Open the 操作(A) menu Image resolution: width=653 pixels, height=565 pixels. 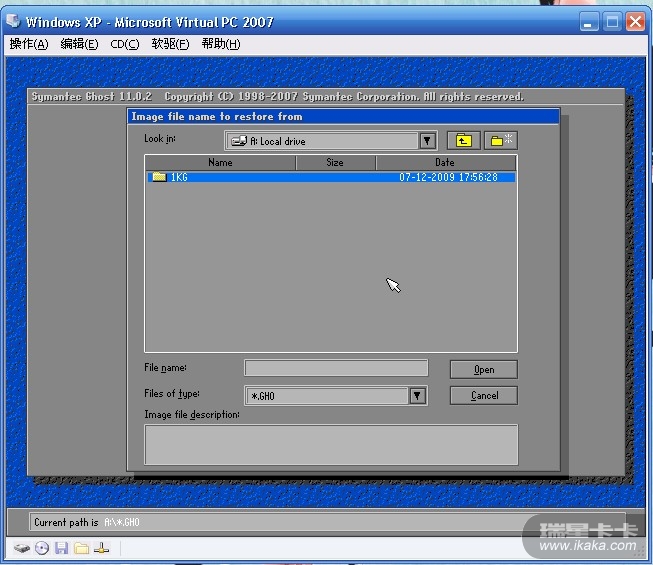29,44
